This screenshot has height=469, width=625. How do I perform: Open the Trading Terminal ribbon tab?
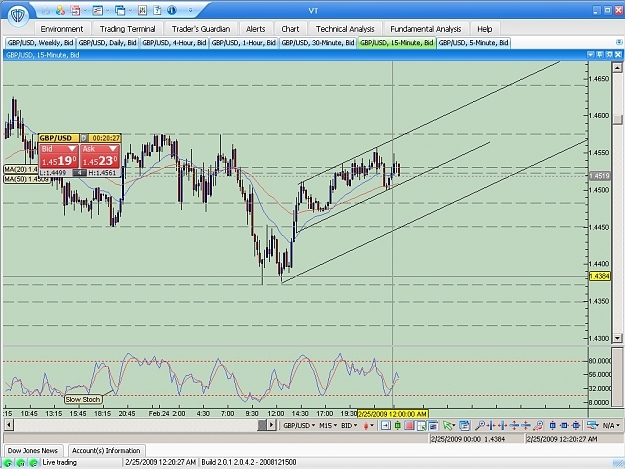(128, 29)
